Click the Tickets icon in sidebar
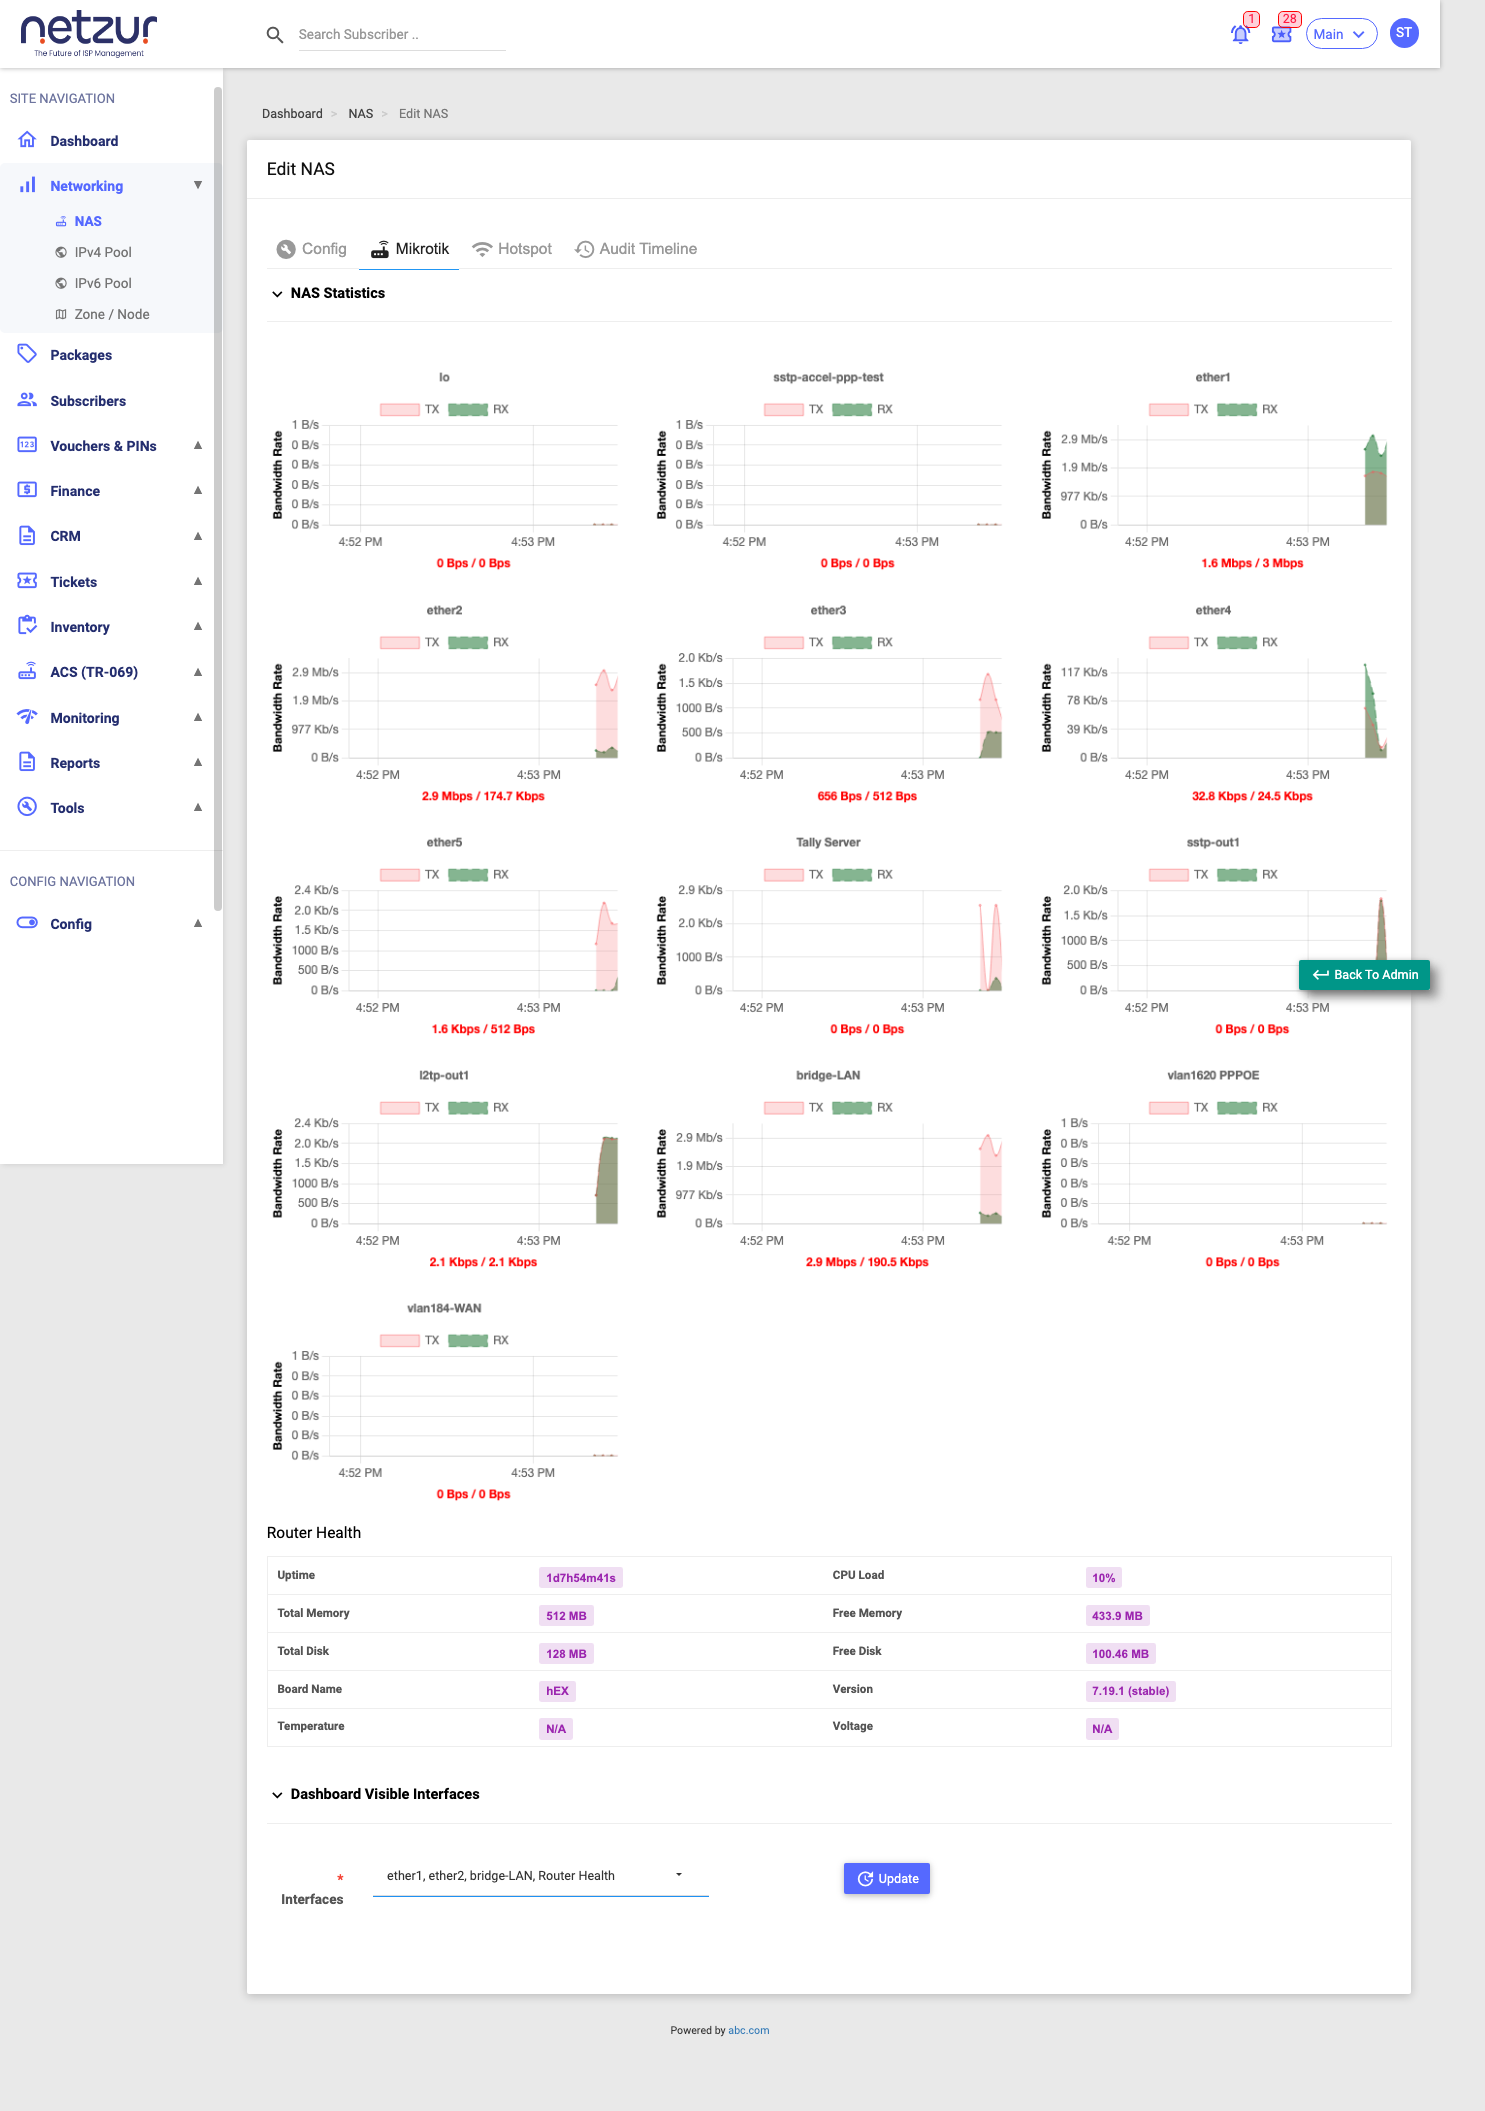This screenshot has height=2111, width=1485. click(x=28, y=581)
